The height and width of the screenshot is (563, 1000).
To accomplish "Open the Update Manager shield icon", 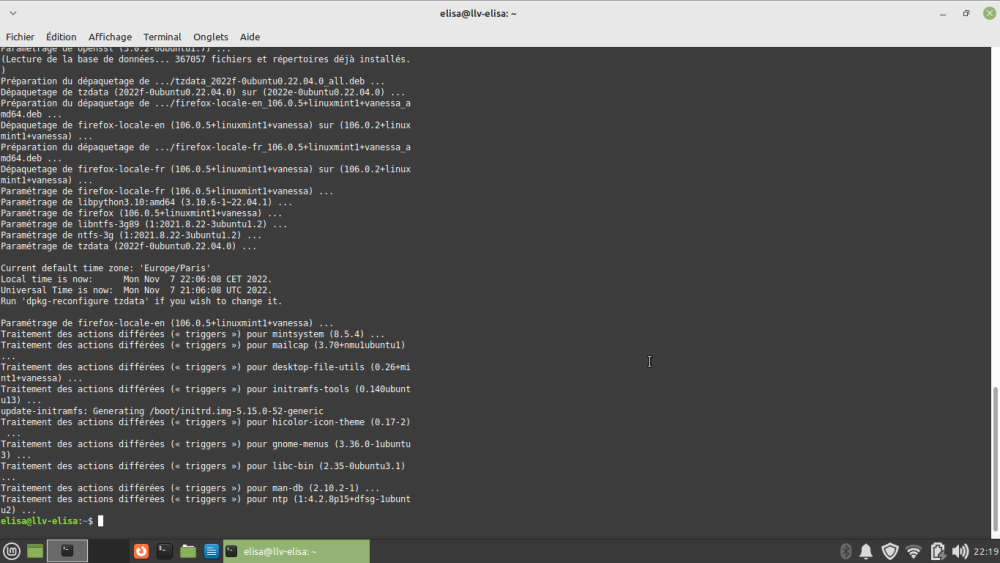I will pos(890,551).
